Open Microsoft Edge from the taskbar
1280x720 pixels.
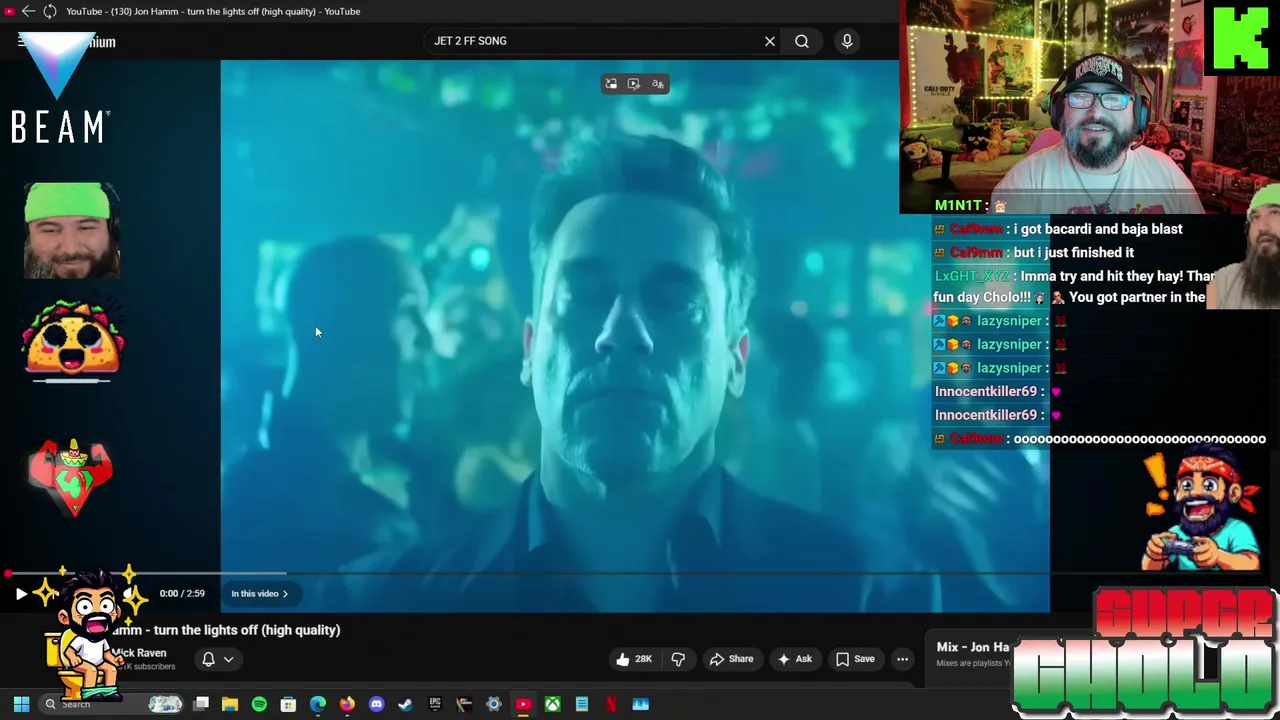click(318, 704)
